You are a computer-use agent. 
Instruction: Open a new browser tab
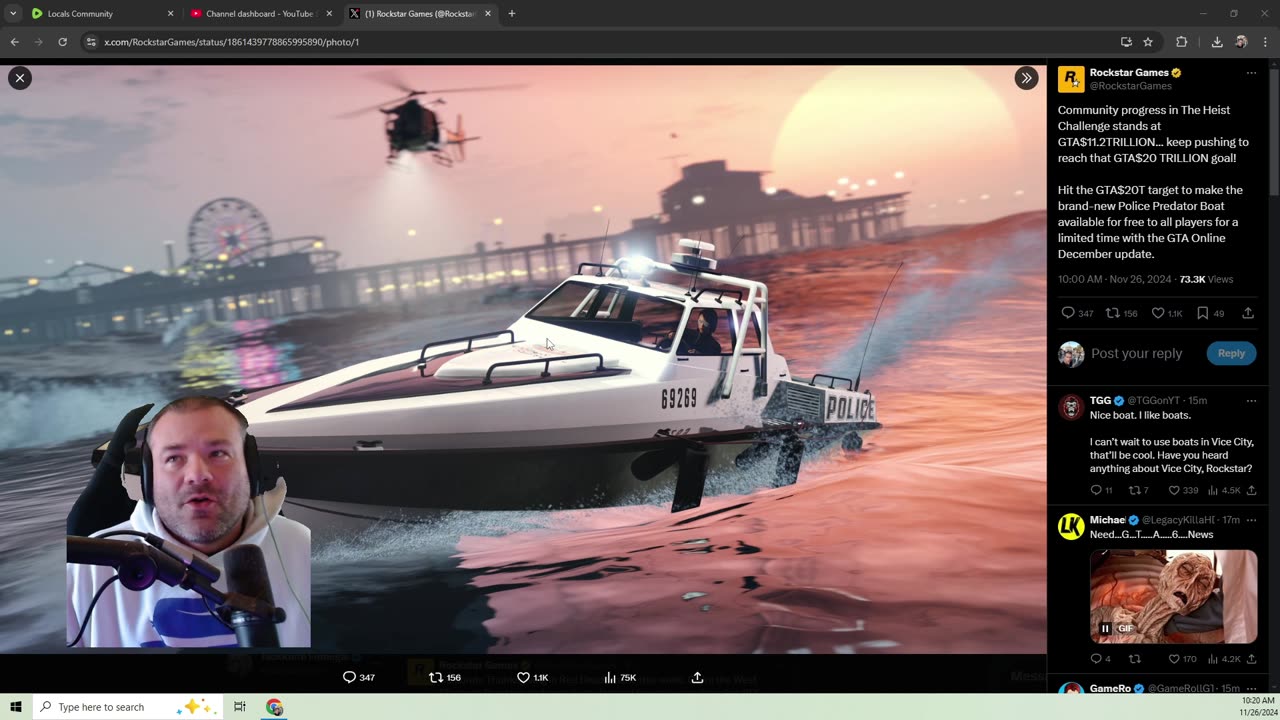512,14
